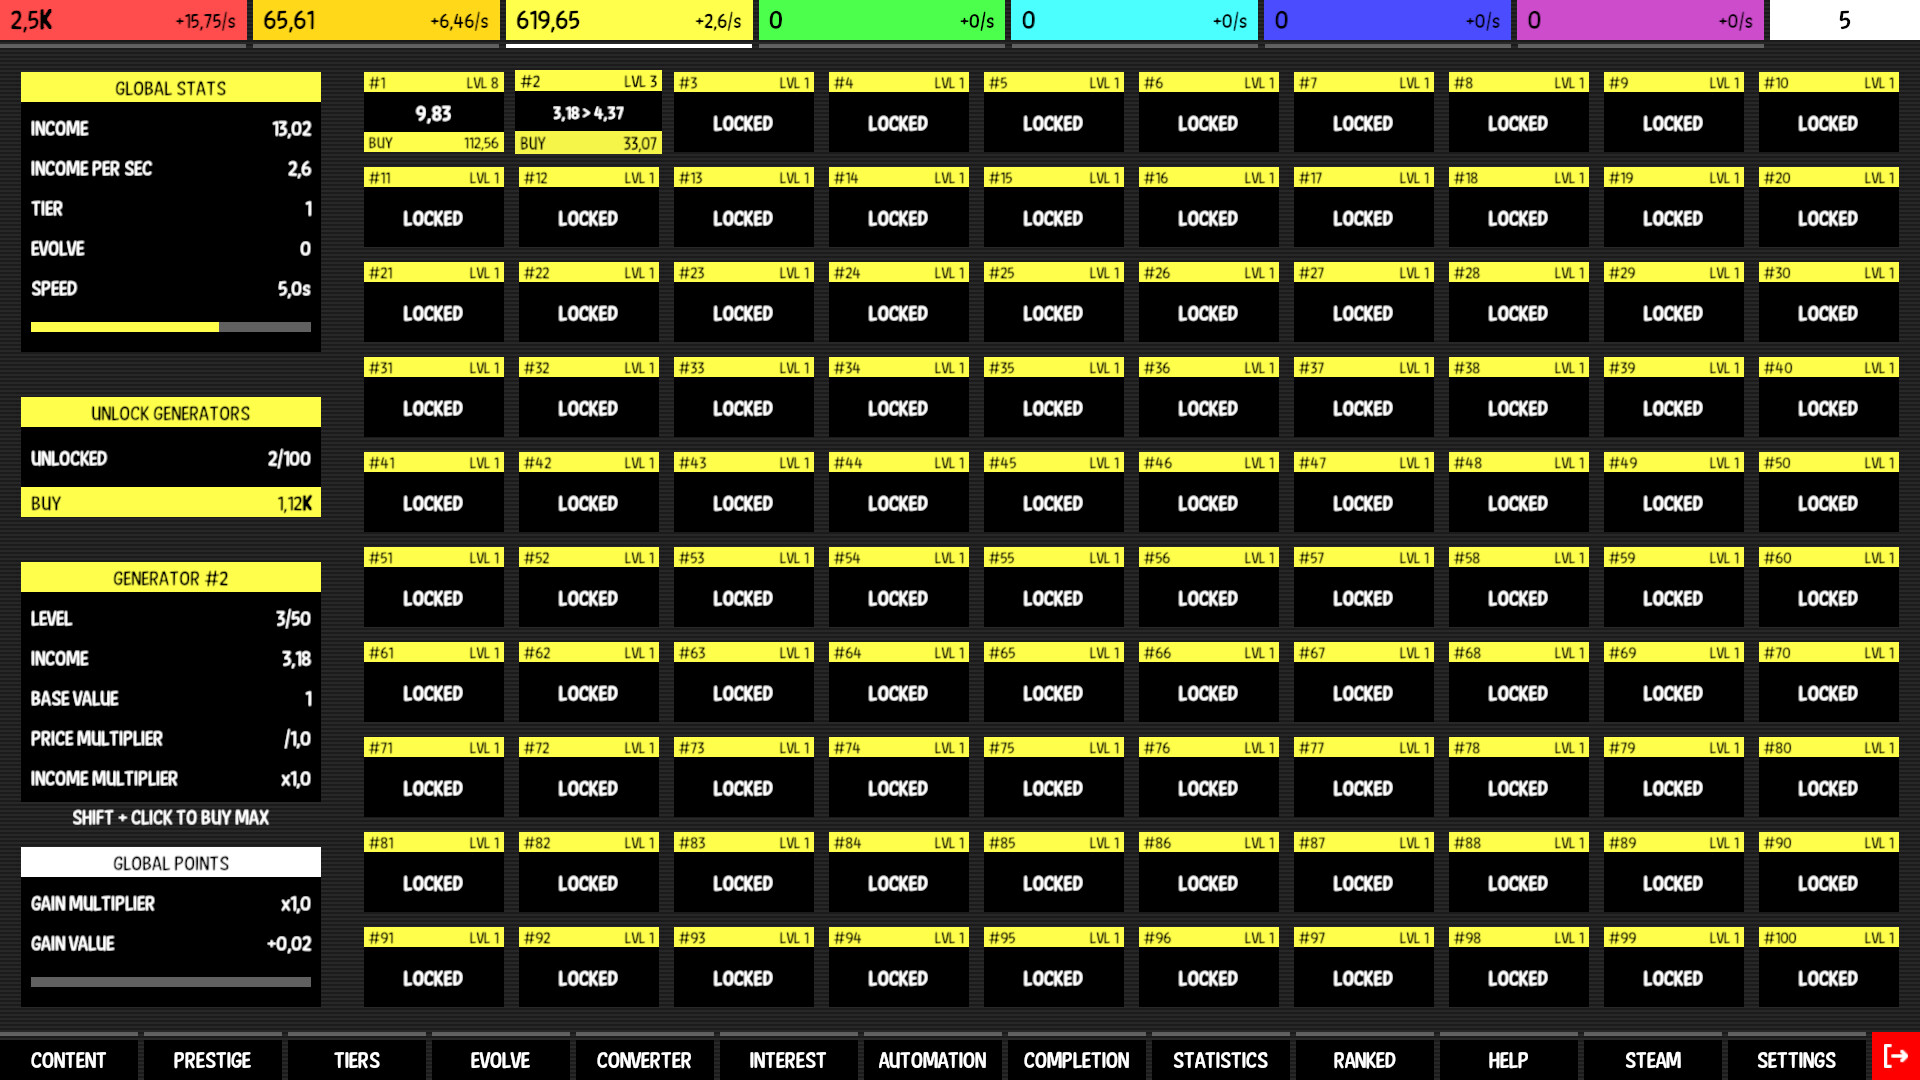This screenshot has width=1920, height=1080.
Task: Open the Steam tab
Action: (1652, 1060)
